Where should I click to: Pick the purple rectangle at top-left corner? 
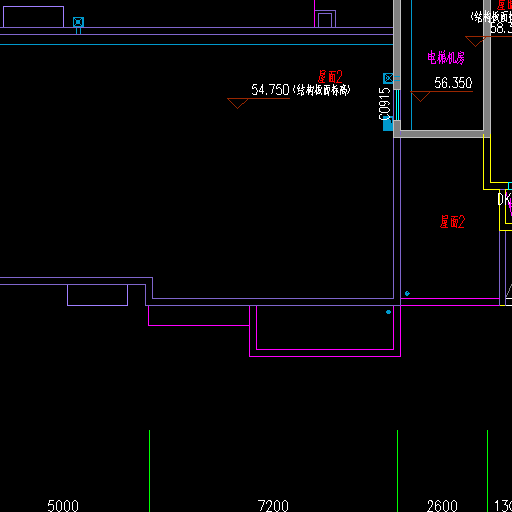pos(33,17)
